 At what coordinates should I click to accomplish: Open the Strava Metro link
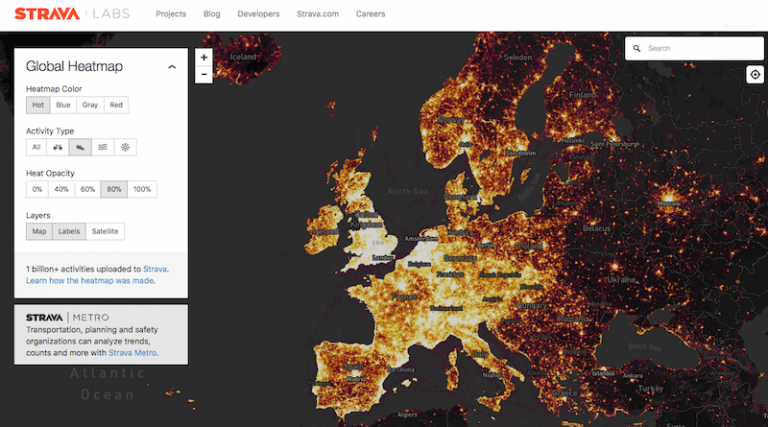132,353
